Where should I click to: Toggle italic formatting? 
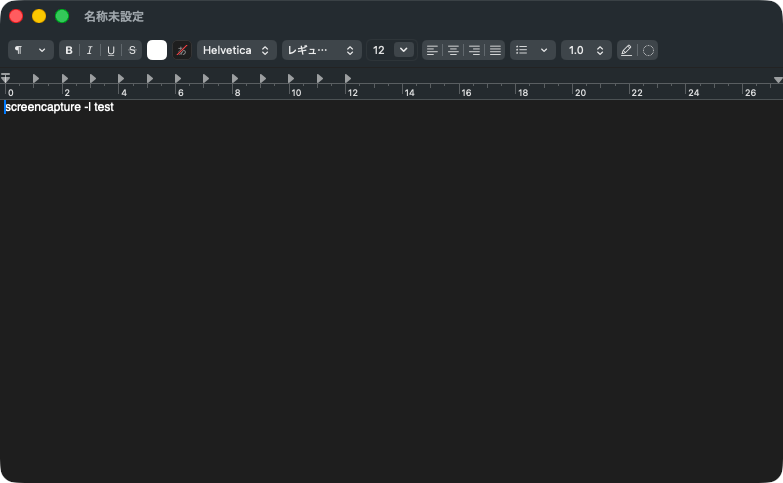pos(90,50)
